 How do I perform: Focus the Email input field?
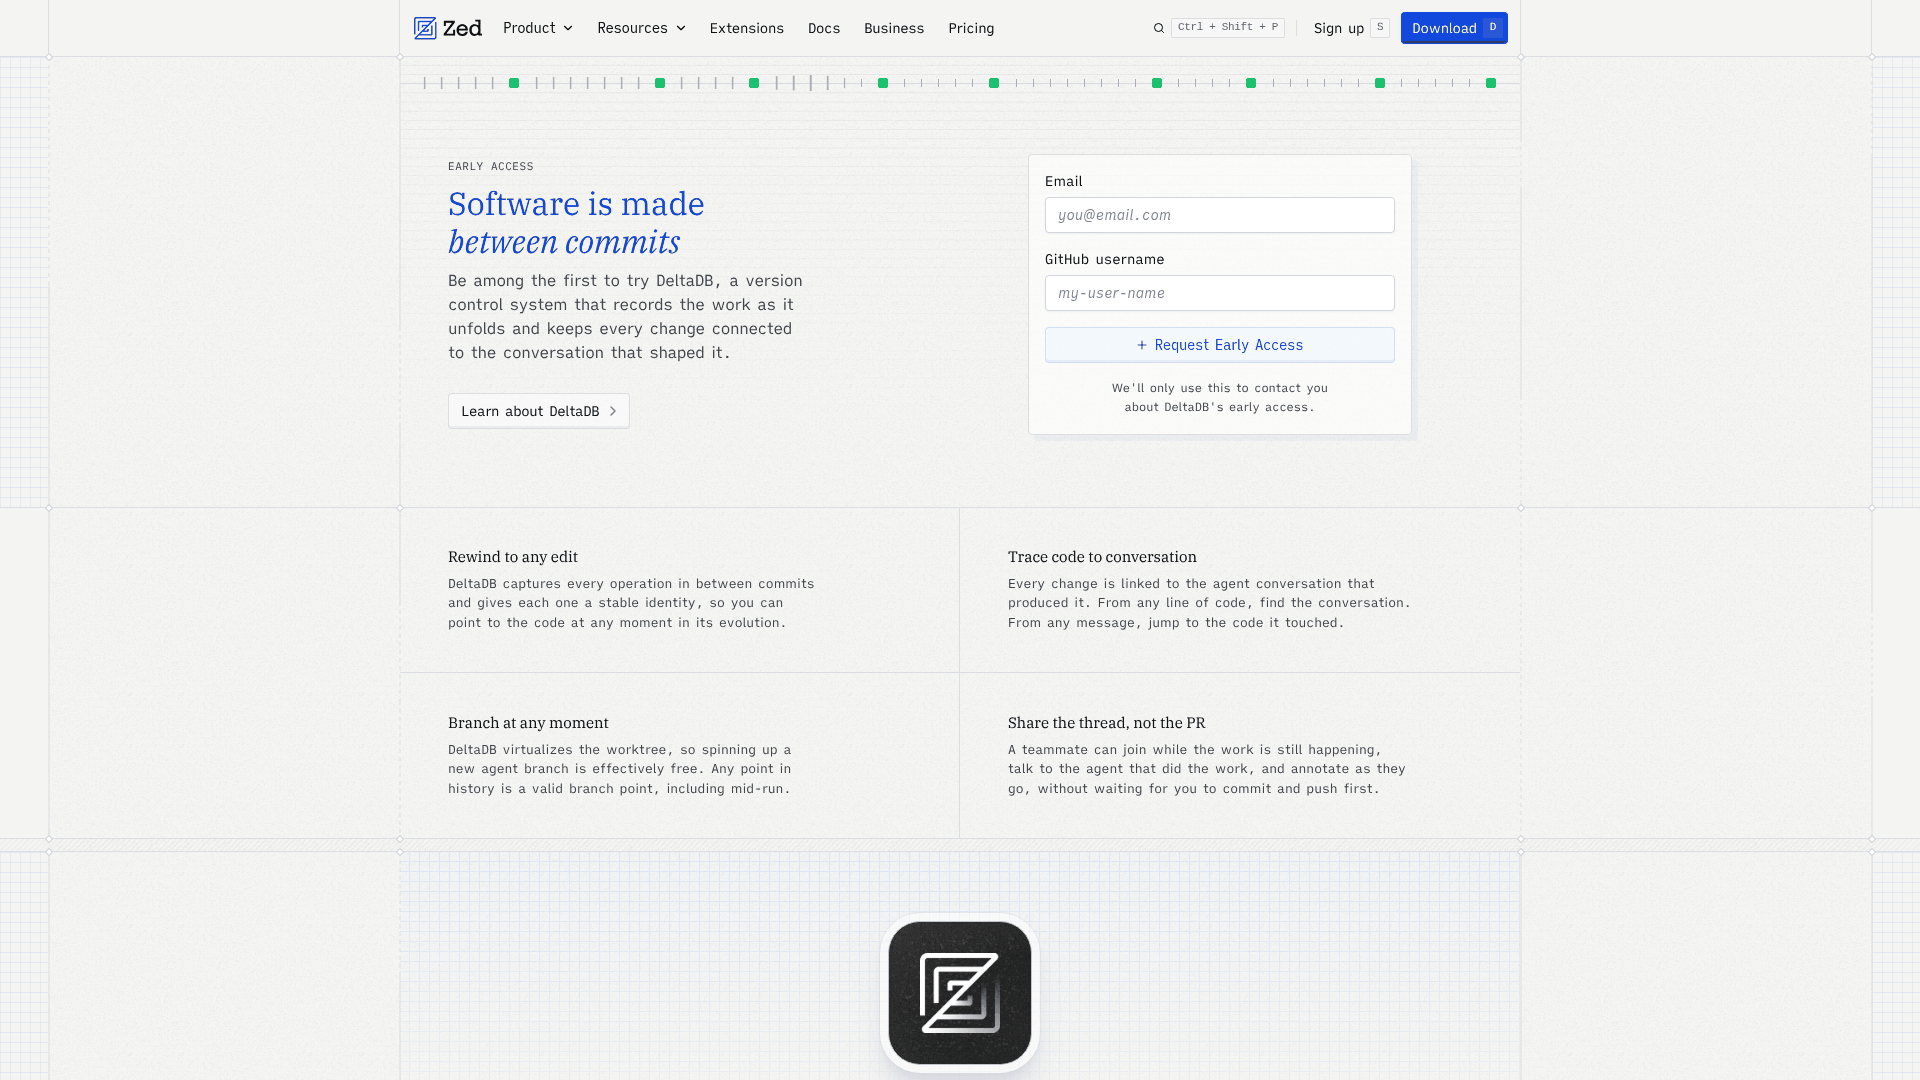(1220, 215)
